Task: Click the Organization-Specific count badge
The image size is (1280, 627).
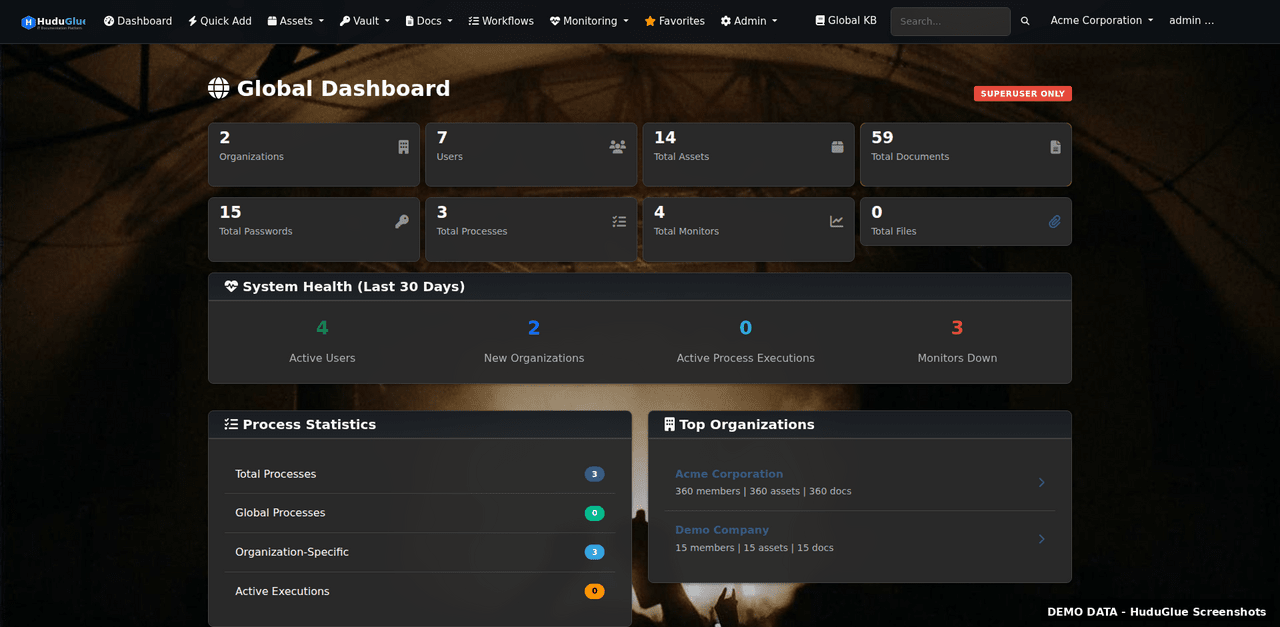Action: tap(595, 552)
